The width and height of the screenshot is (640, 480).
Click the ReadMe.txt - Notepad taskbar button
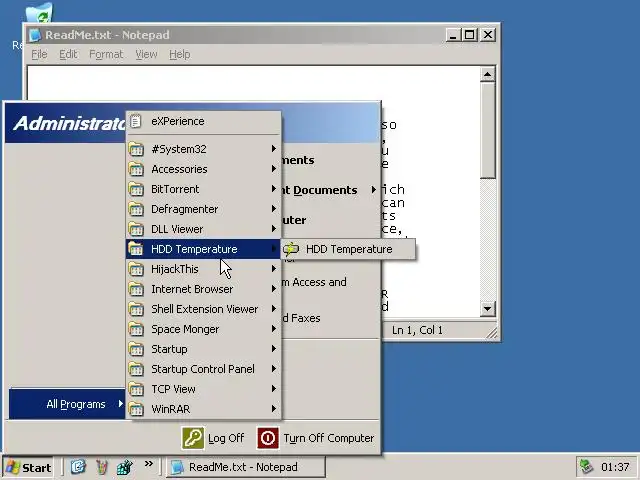coord(246,467)
